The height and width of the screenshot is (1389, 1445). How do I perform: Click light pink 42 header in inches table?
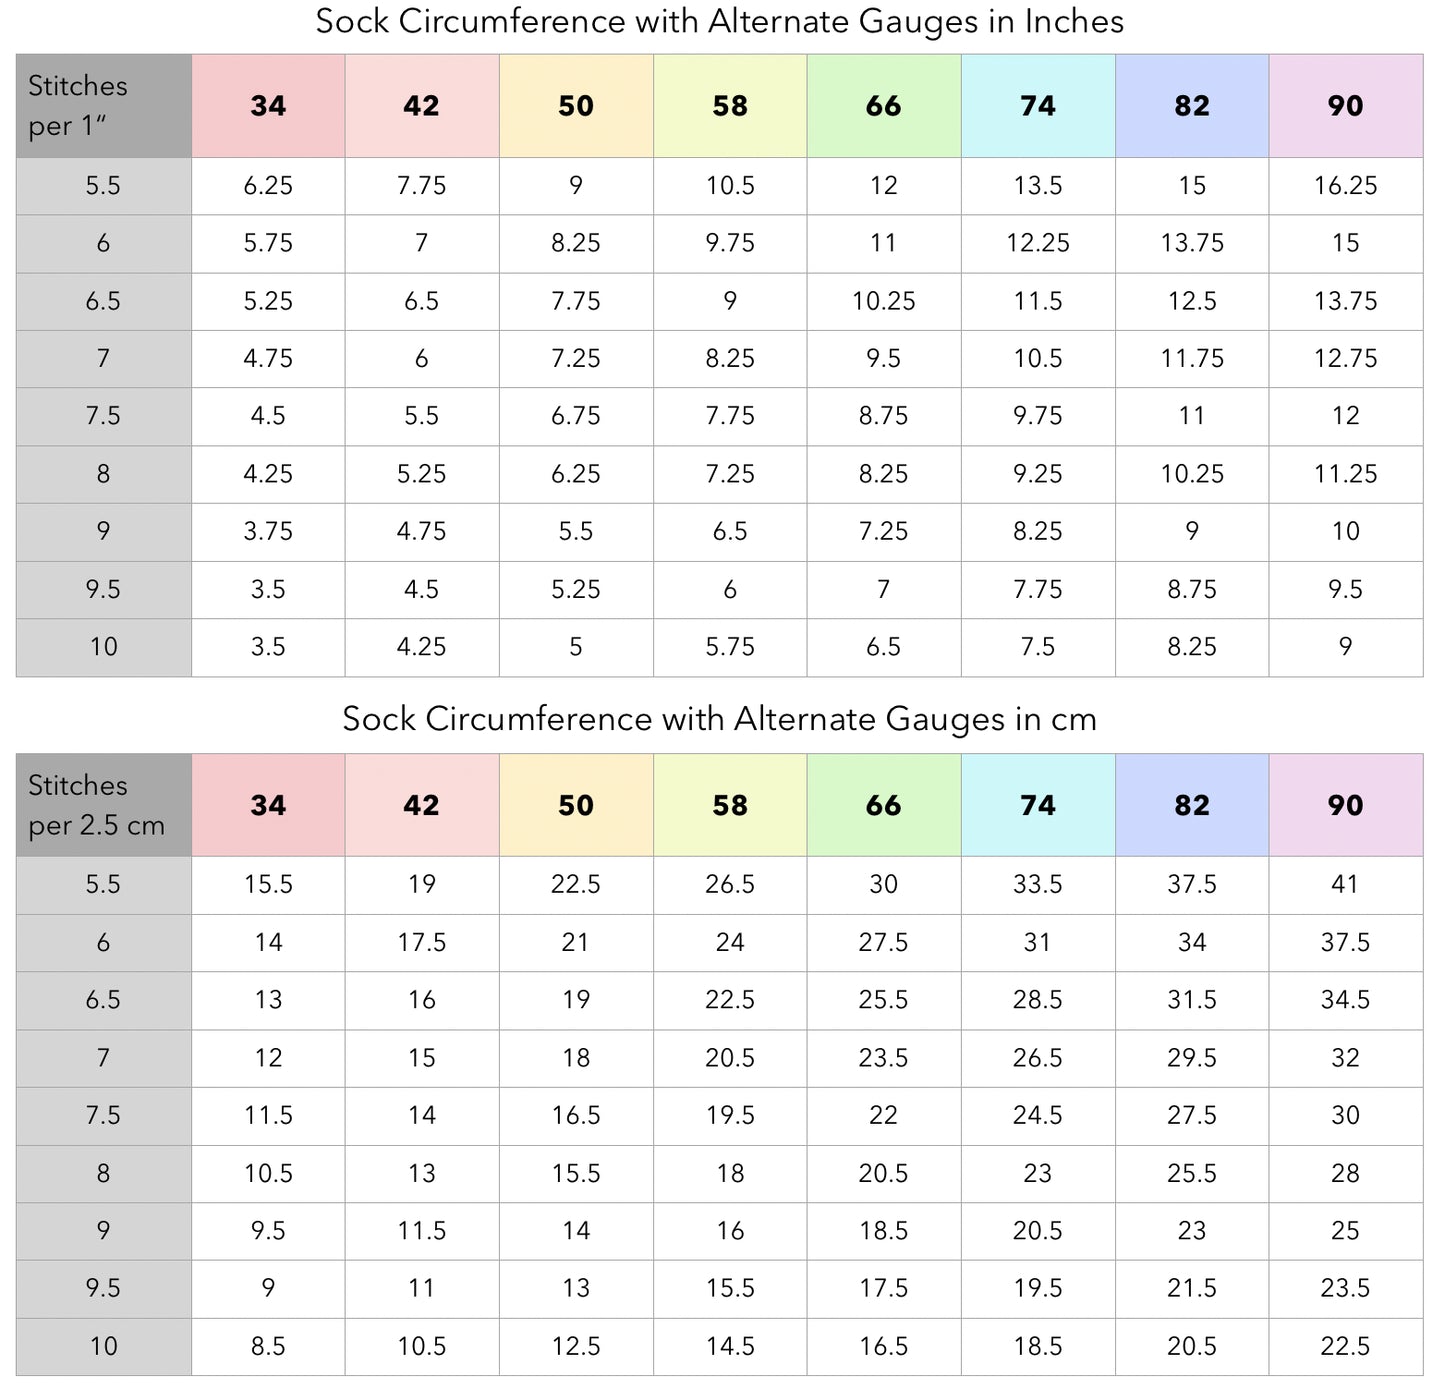[x=422, y=106]
